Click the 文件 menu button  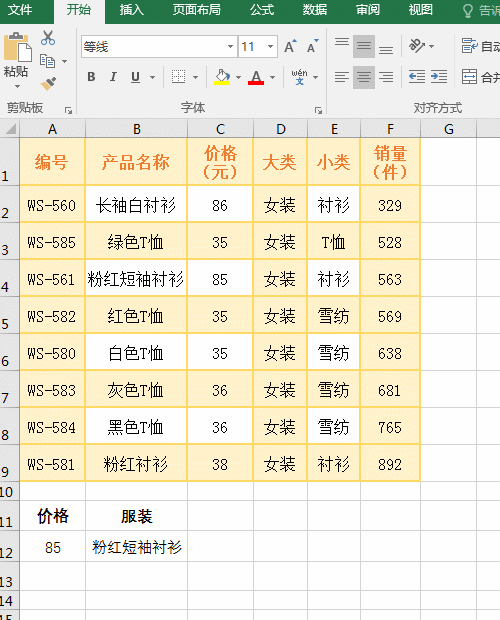(20, 9)
